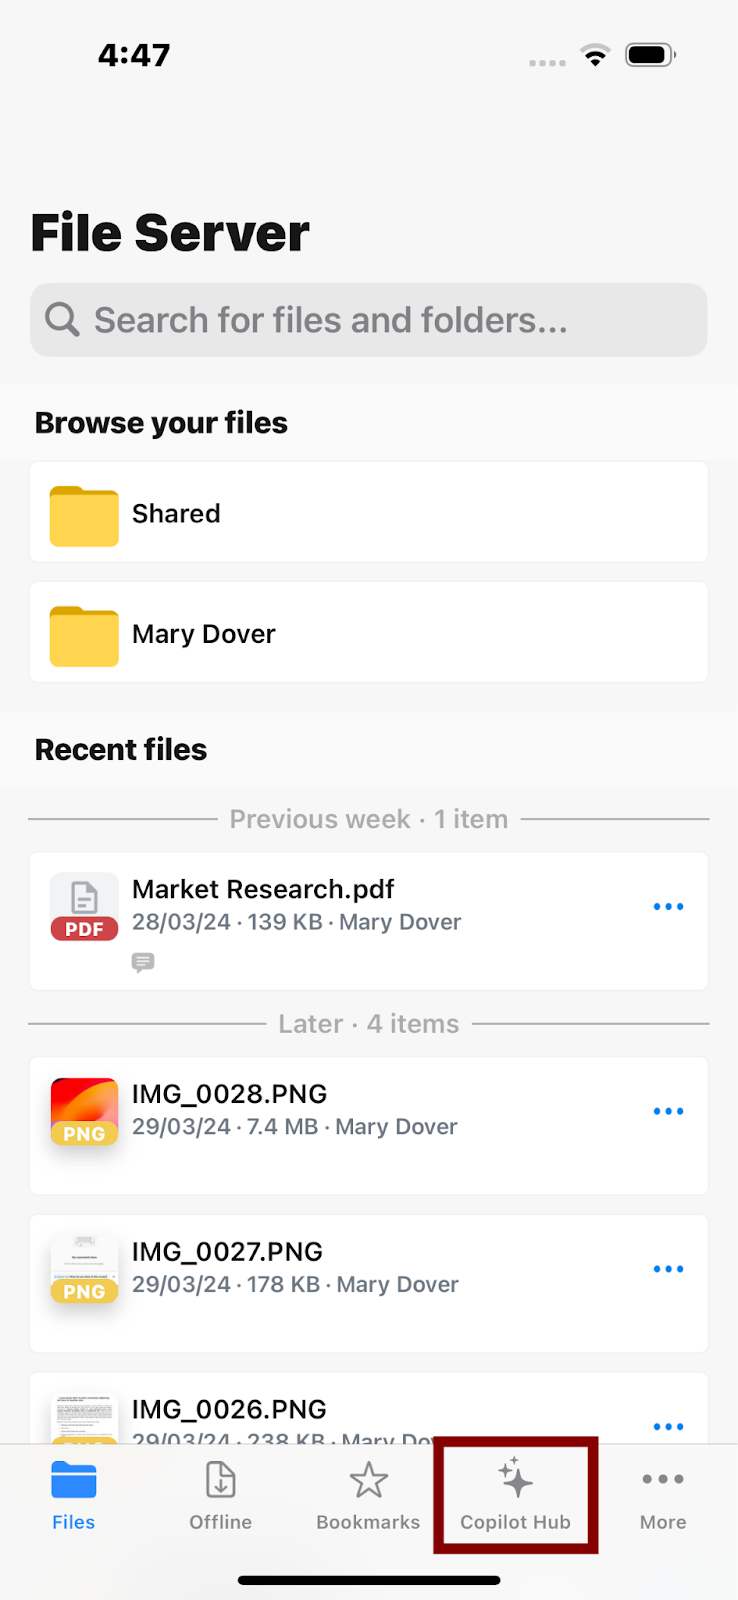Open the Mary Dover folder
The image size is (738, 1600).
(x=369, y=632)
